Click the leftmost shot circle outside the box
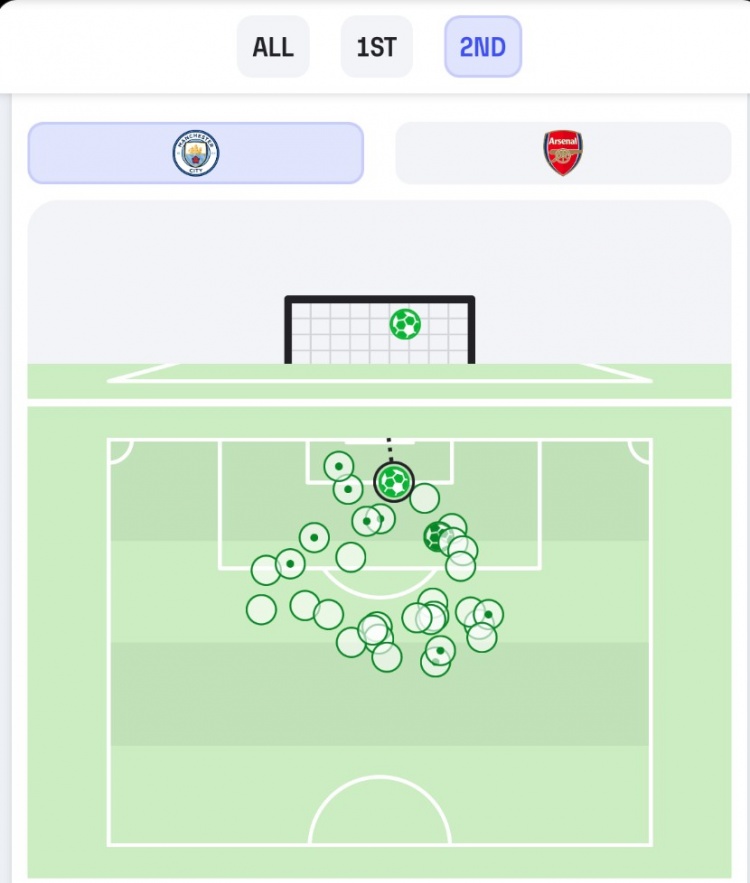The height and width of the screenshot is (883, 750). click(x=261, y=609)
